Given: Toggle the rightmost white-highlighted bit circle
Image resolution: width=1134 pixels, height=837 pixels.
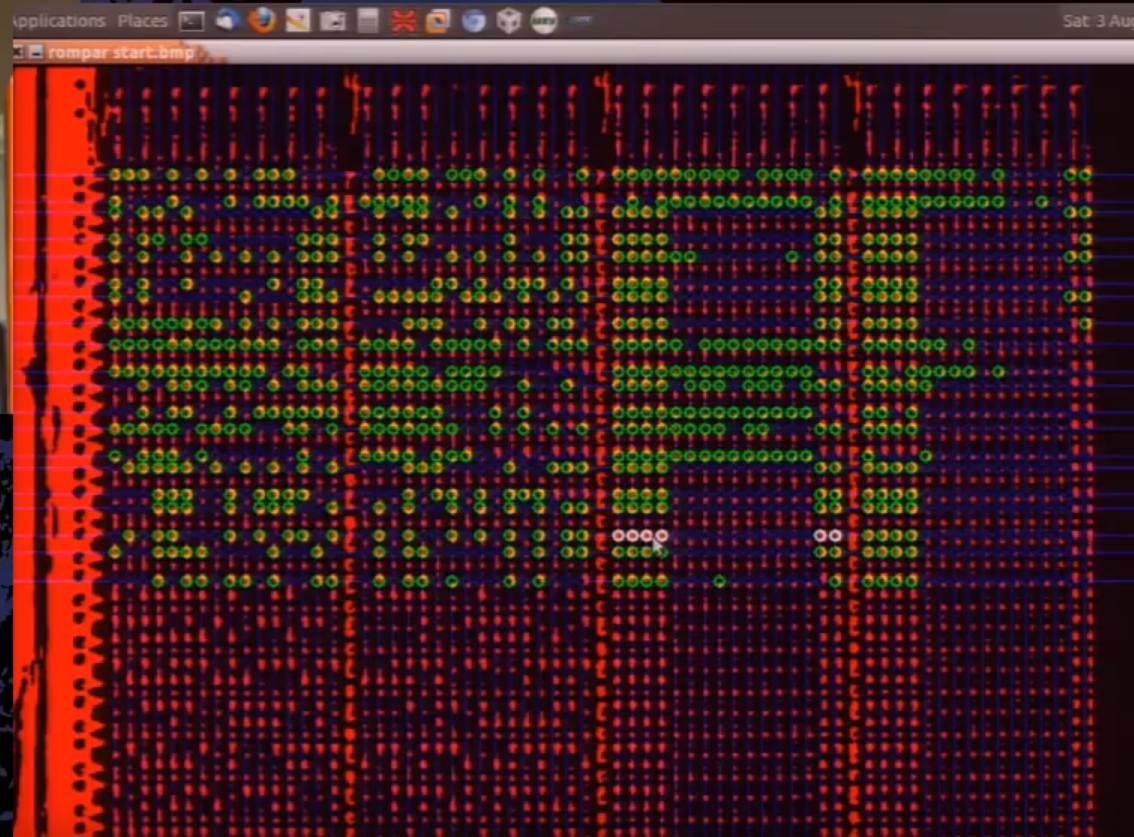Looking at the screenshot, I should 835,536.
